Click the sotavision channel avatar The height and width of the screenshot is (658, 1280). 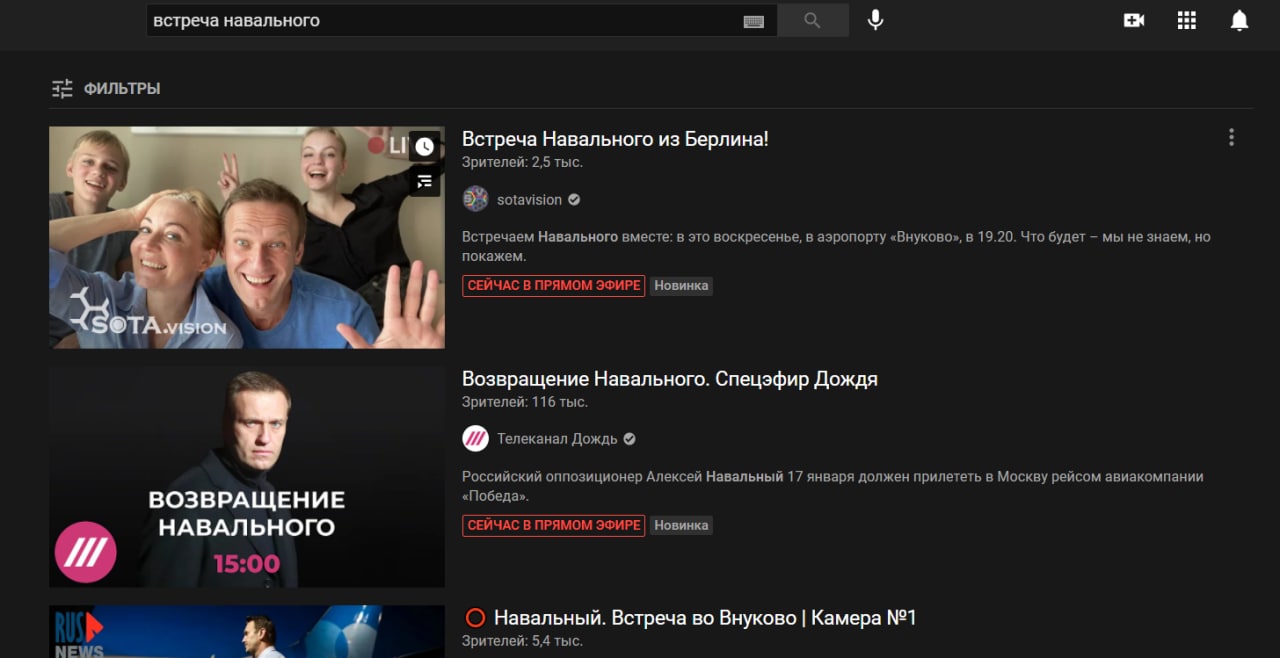point(475,199)
